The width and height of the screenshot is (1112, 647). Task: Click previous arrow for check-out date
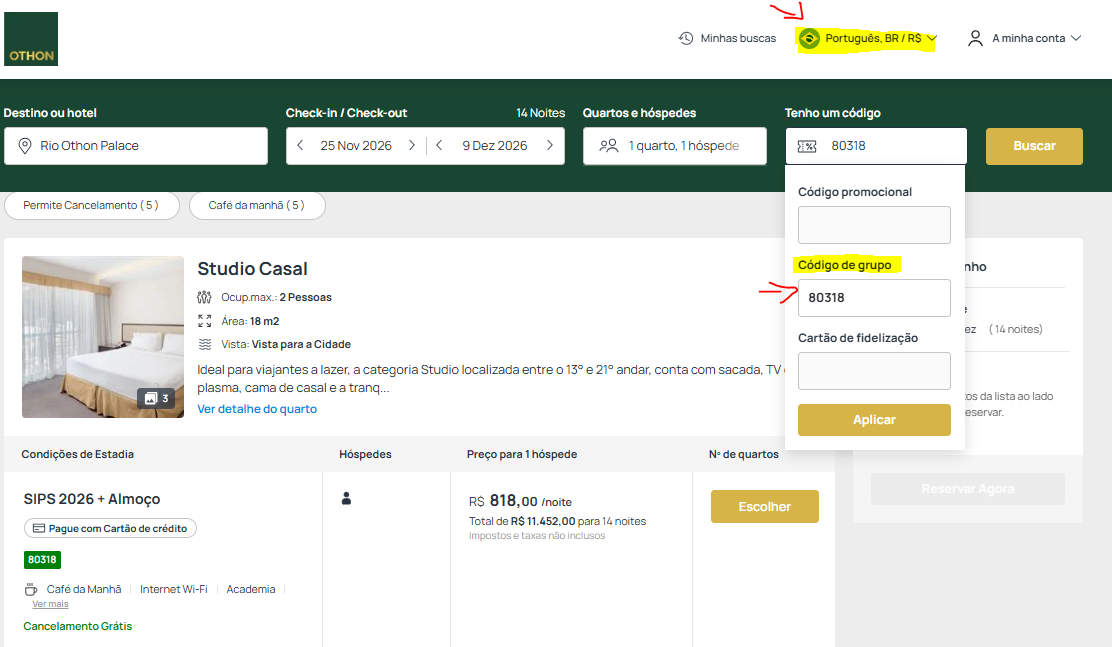[439, 146]
